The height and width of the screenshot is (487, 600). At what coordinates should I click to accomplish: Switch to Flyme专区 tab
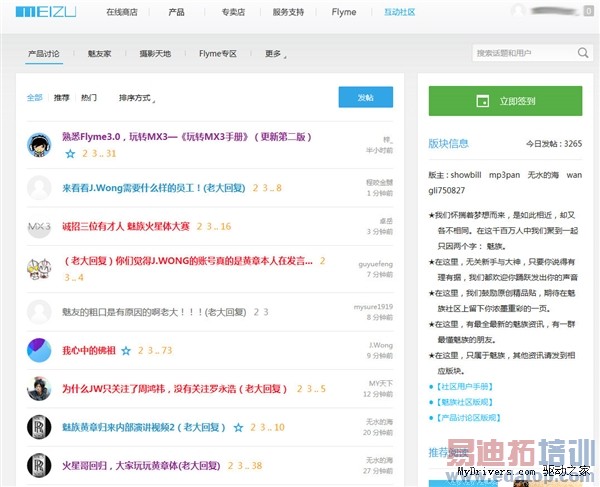[218, 54]
